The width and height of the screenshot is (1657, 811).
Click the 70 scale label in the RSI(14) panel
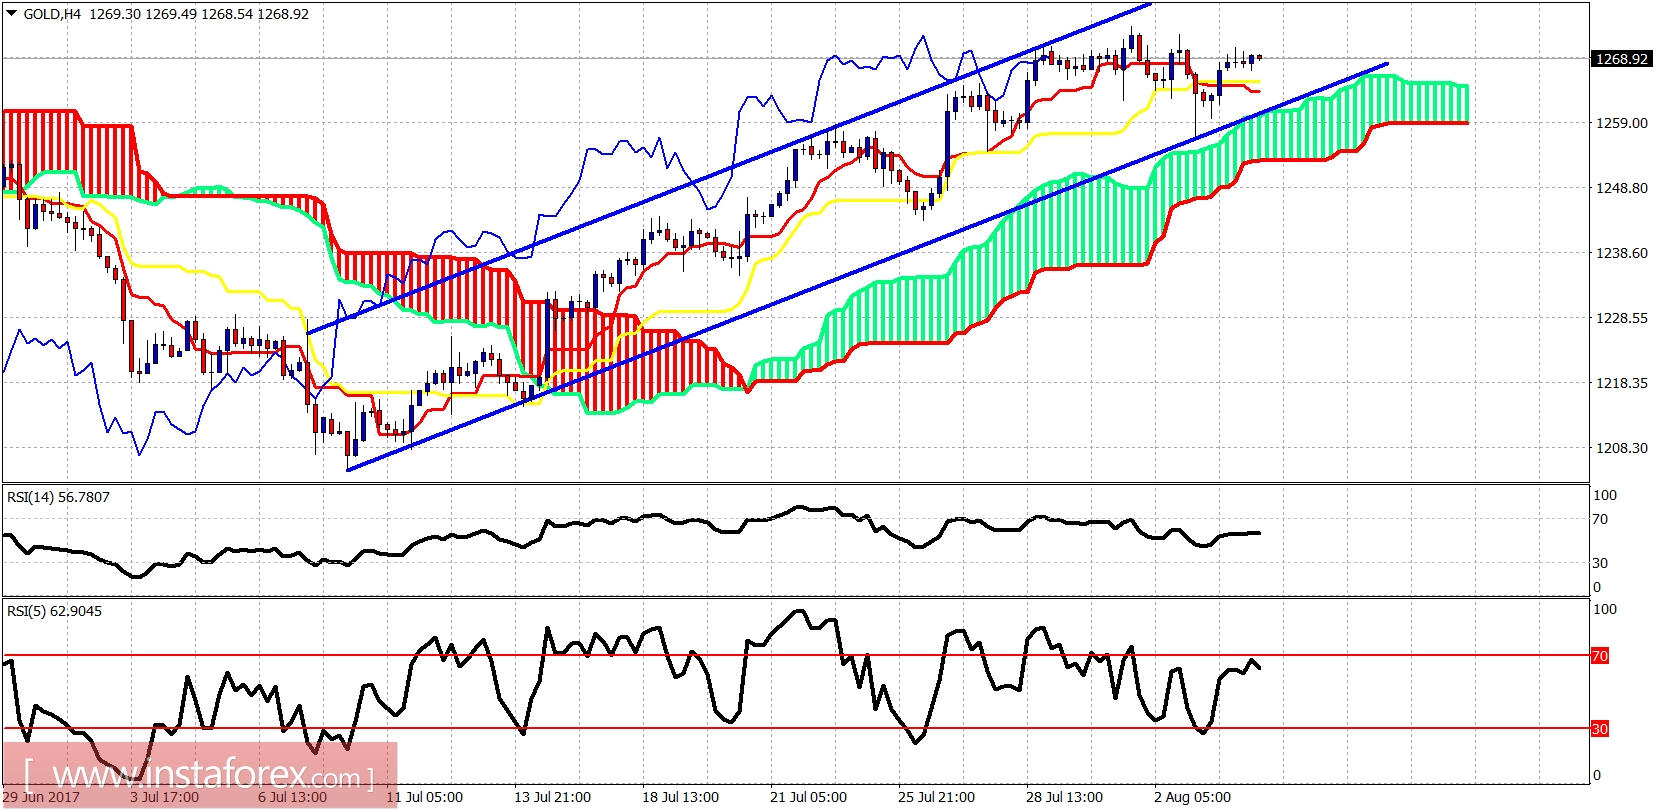[x=1601, y=519]
